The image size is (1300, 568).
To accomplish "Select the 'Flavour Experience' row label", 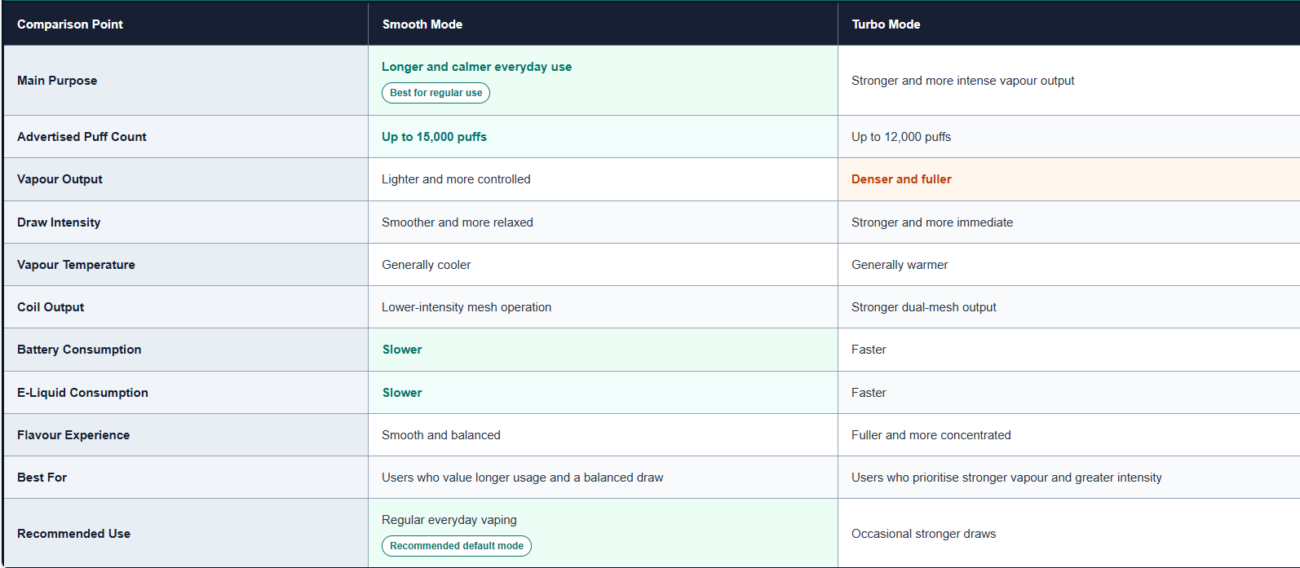I will 74,436.
